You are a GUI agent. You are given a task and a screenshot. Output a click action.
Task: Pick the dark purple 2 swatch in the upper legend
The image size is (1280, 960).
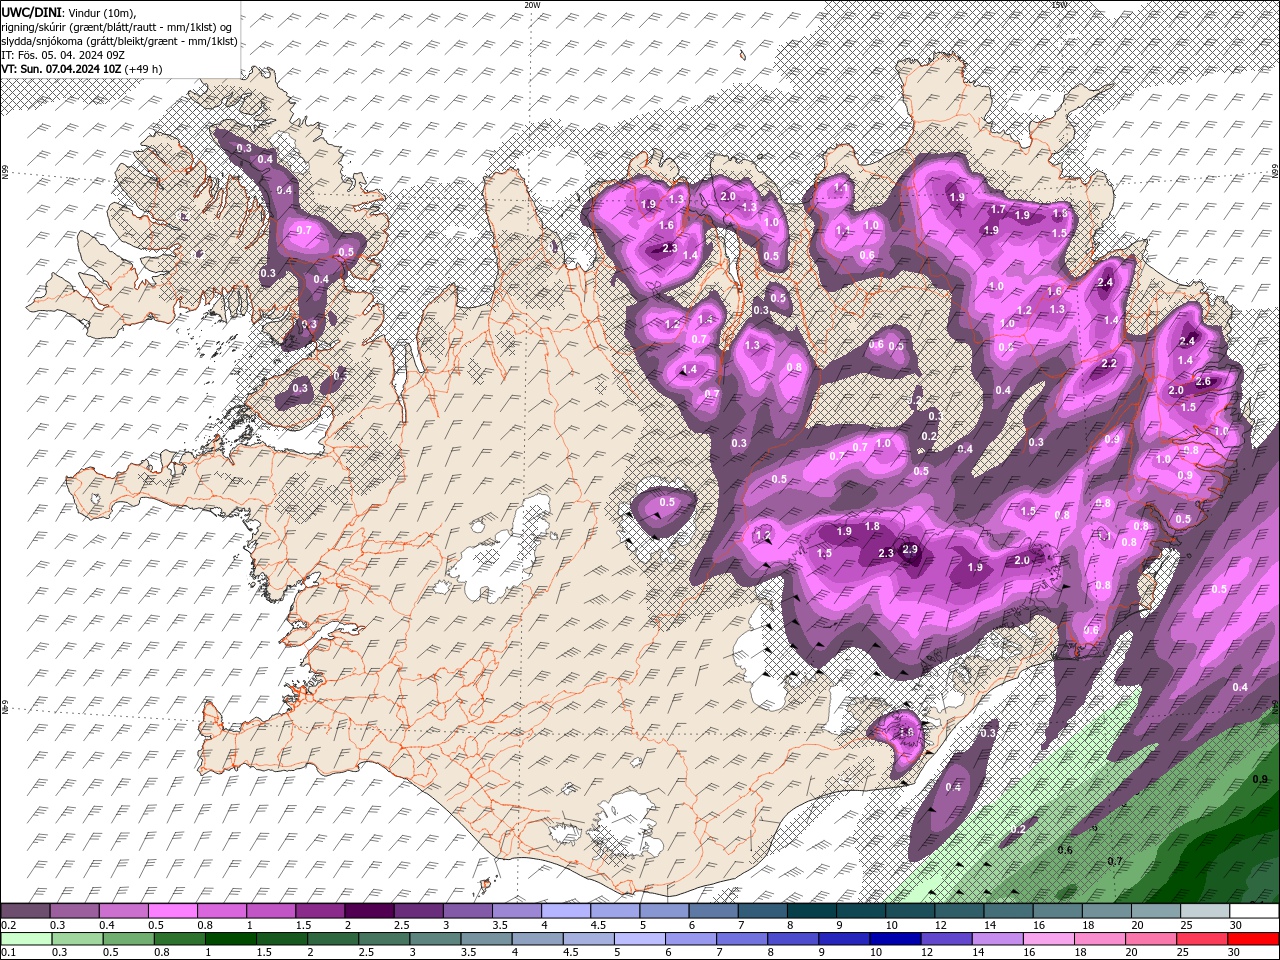point(369,911)
